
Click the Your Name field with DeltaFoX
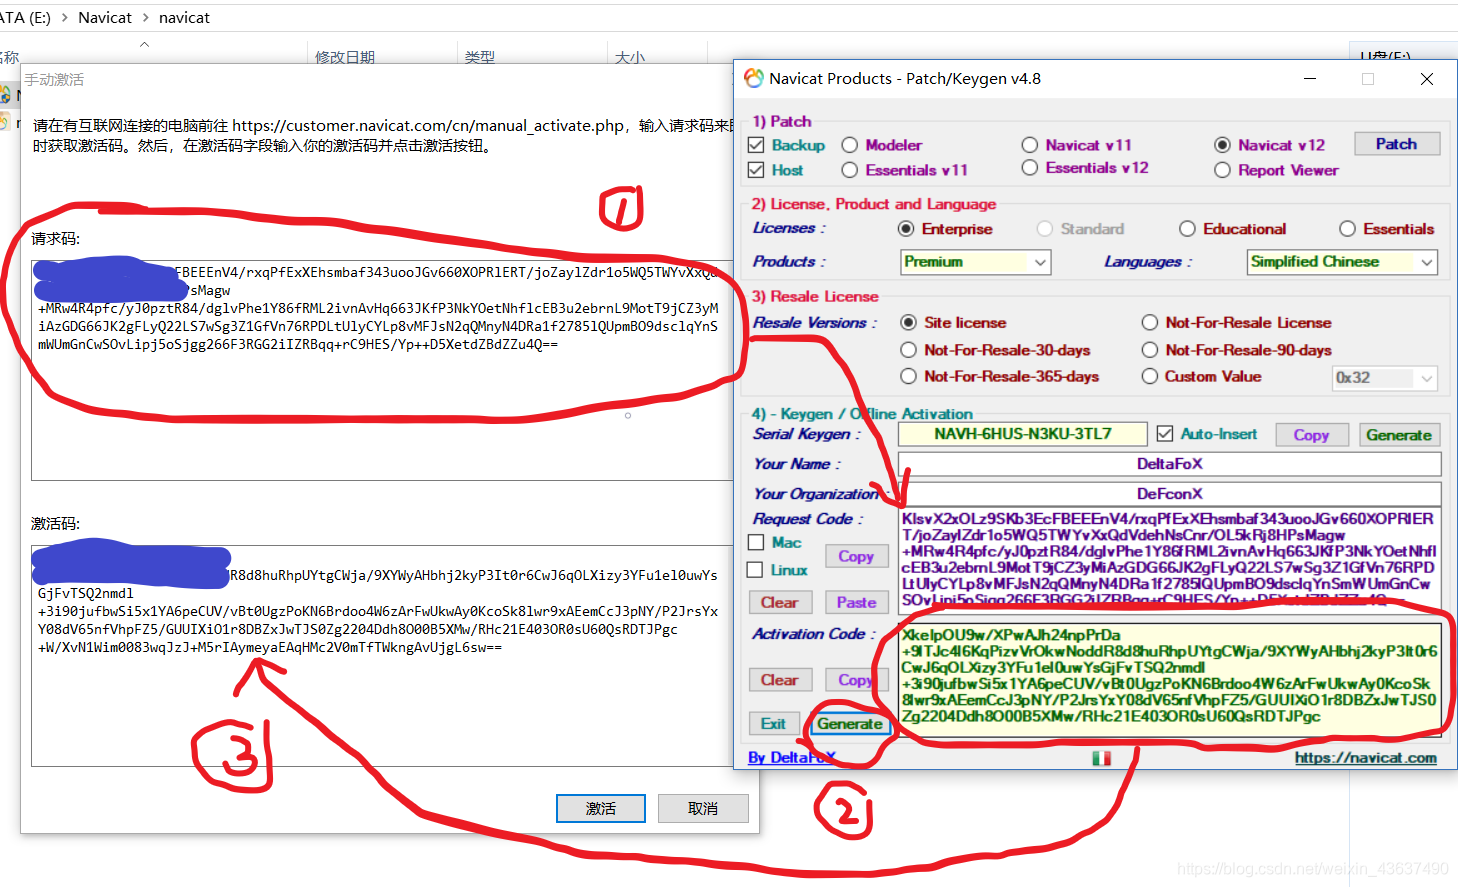1170,464
